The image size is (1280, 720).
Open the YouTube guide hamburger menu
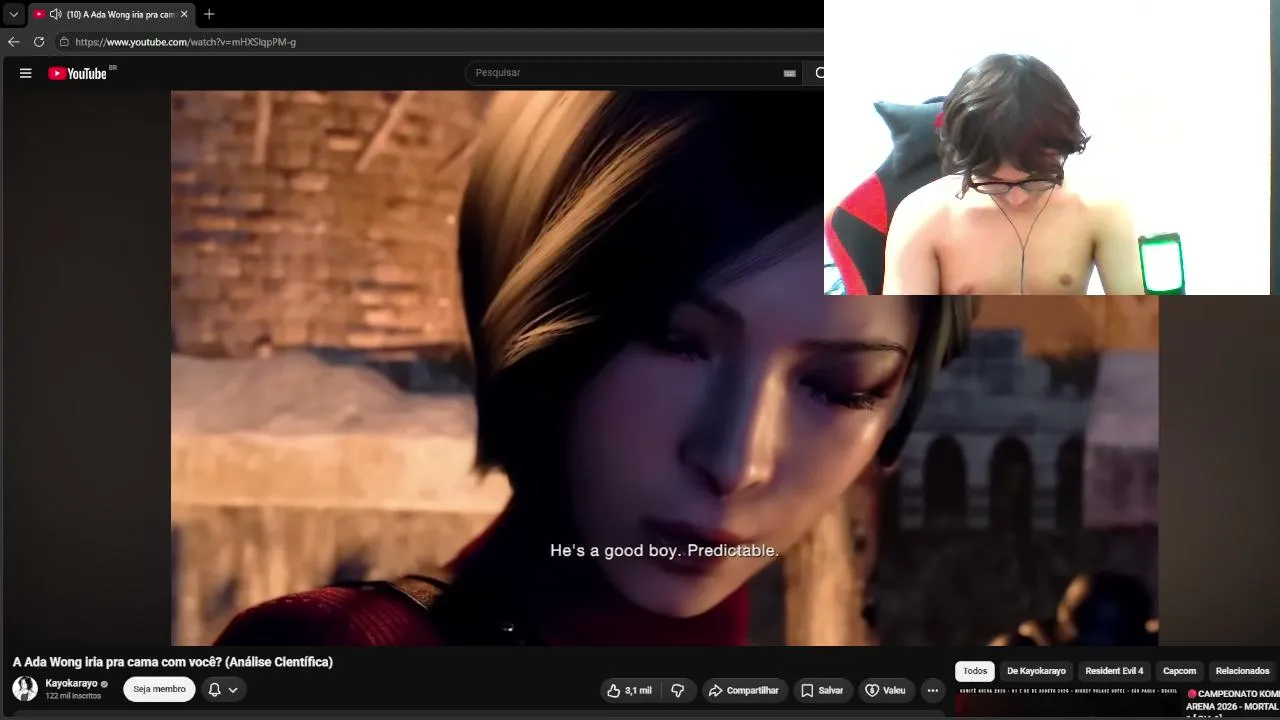(x=26, y=73)
